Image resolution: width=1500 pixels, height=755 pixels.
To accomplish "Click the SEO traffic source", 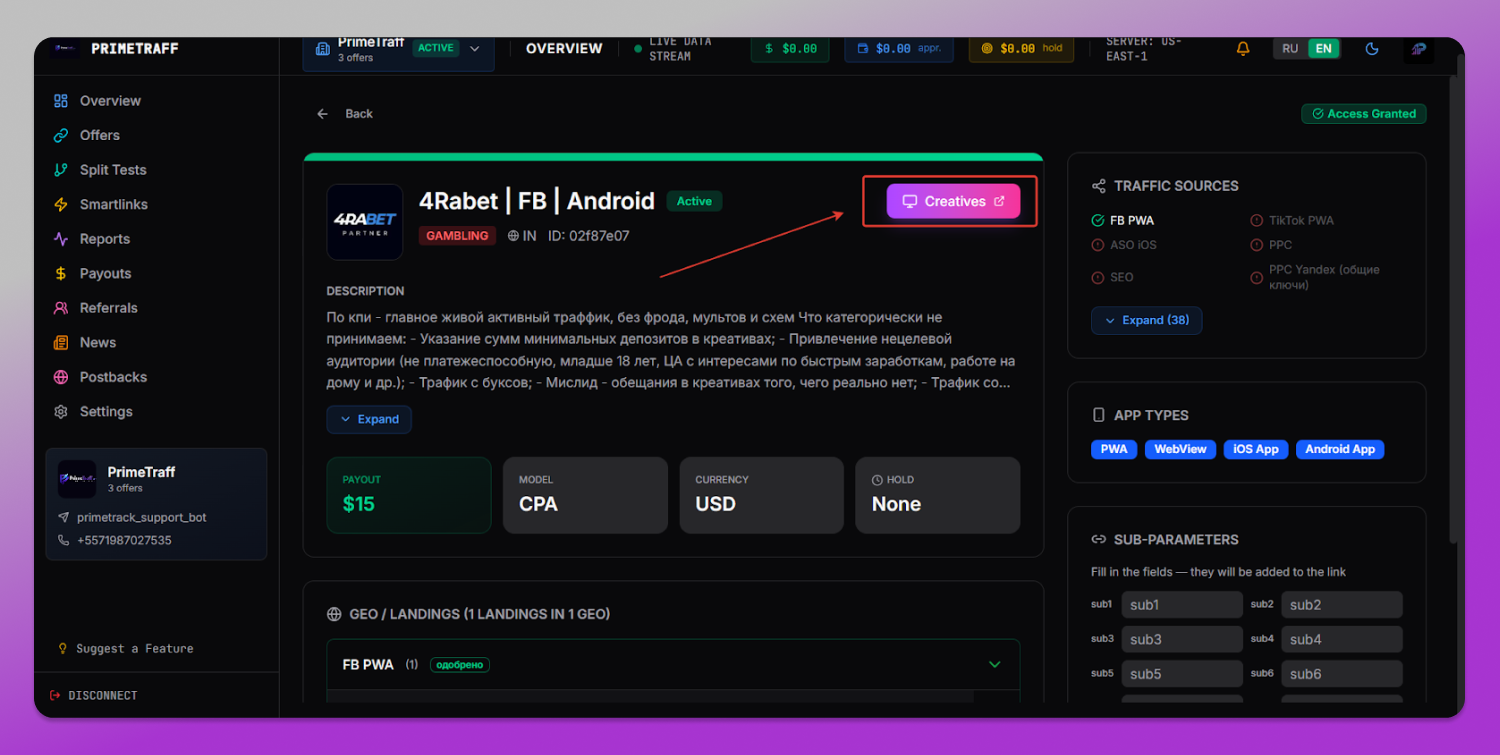I will (1112, 277).
